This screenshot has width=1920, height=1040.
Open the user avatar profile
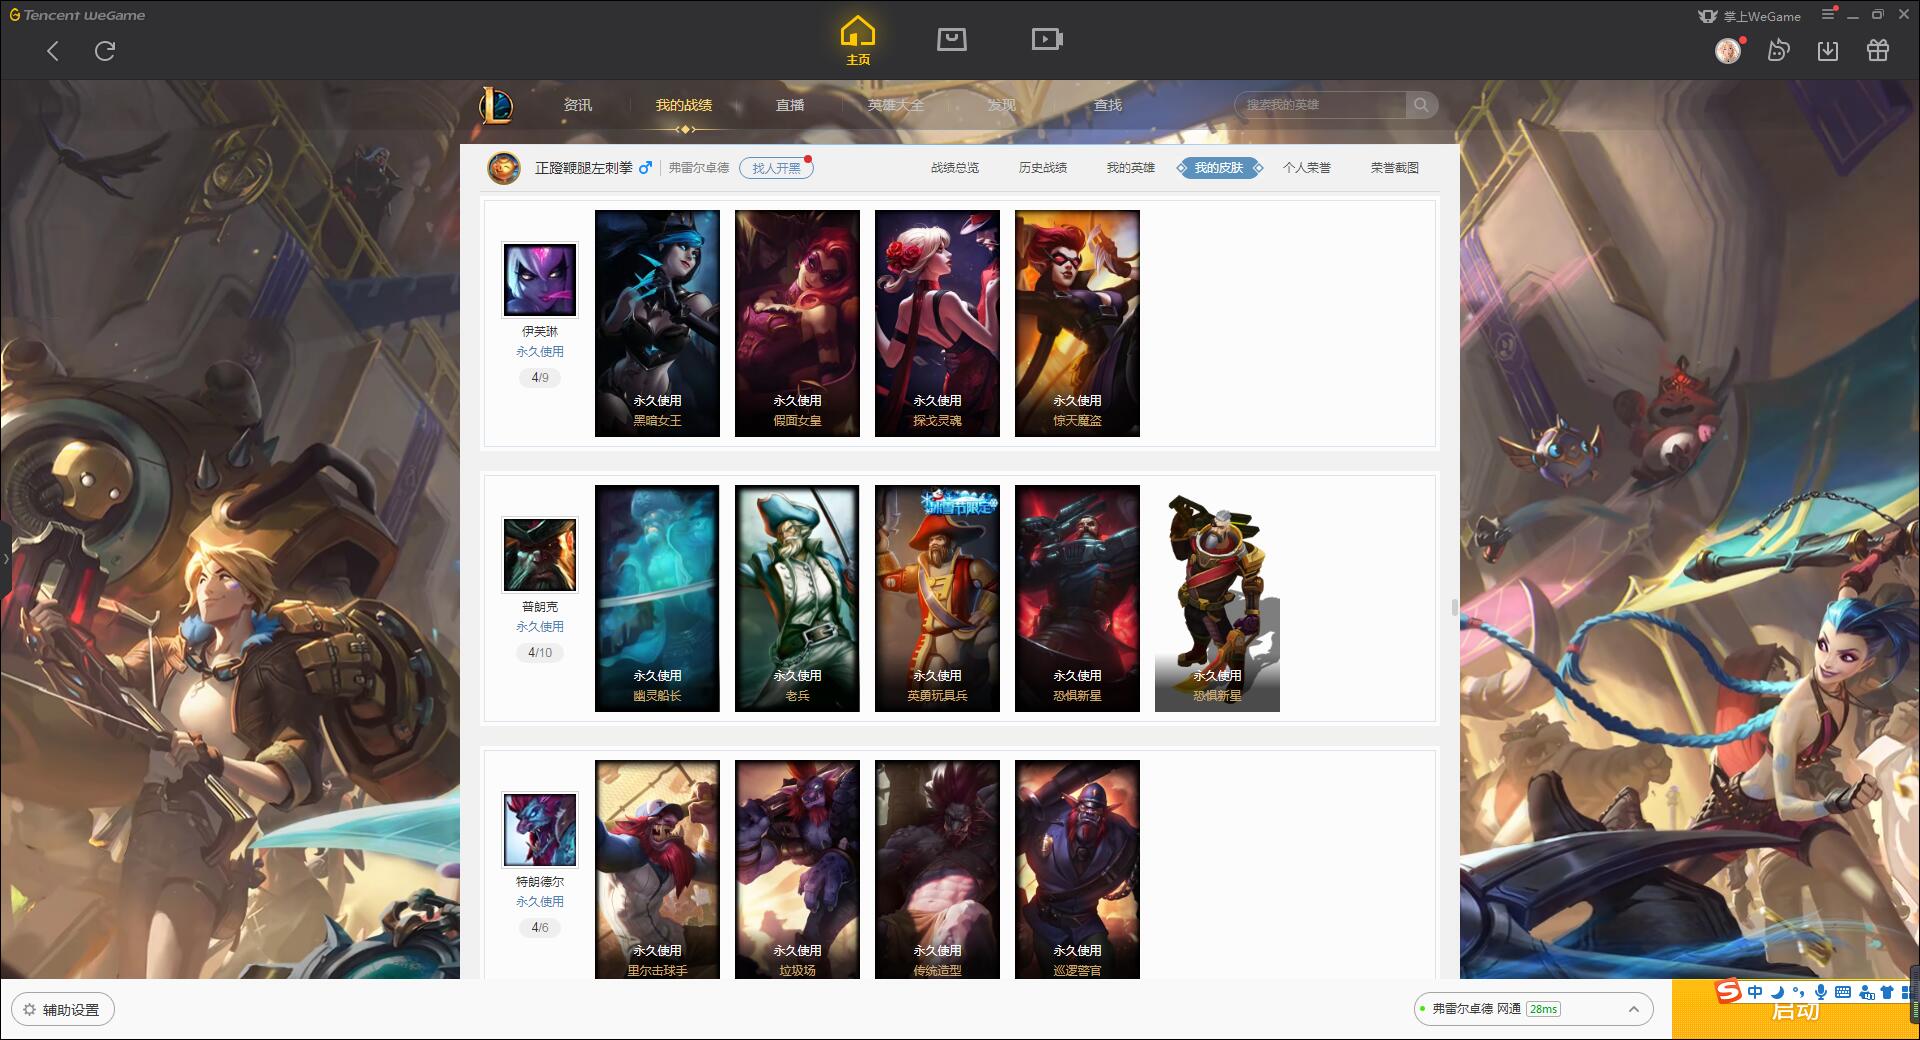click(1728, 50)
